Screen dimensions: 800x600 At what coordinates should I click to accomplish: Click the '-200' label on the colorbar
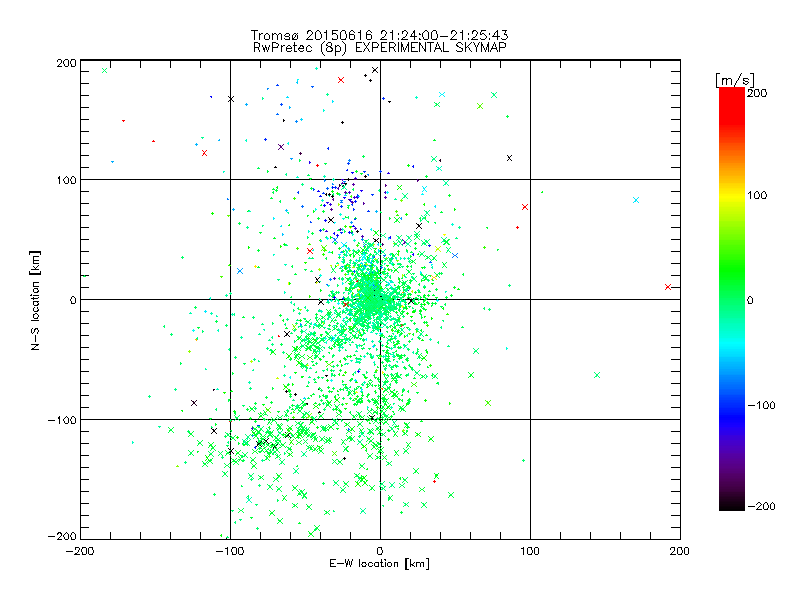(x=761, y=506)
